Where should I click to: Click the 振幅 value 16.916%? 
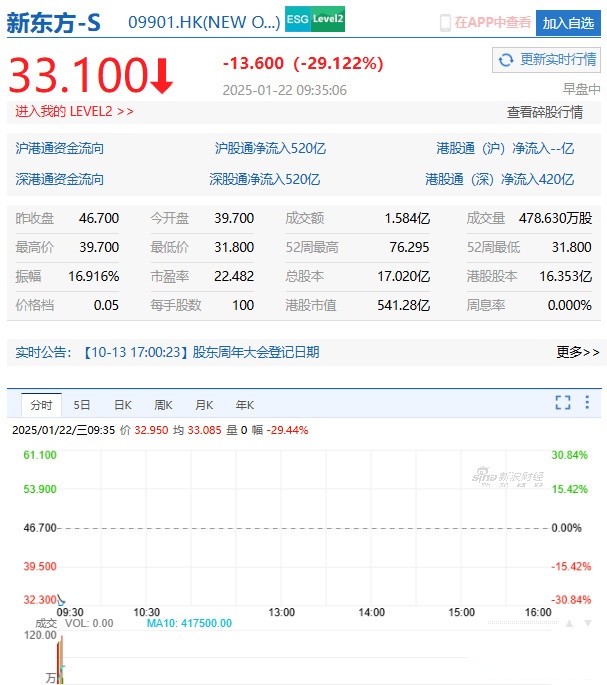94,276
